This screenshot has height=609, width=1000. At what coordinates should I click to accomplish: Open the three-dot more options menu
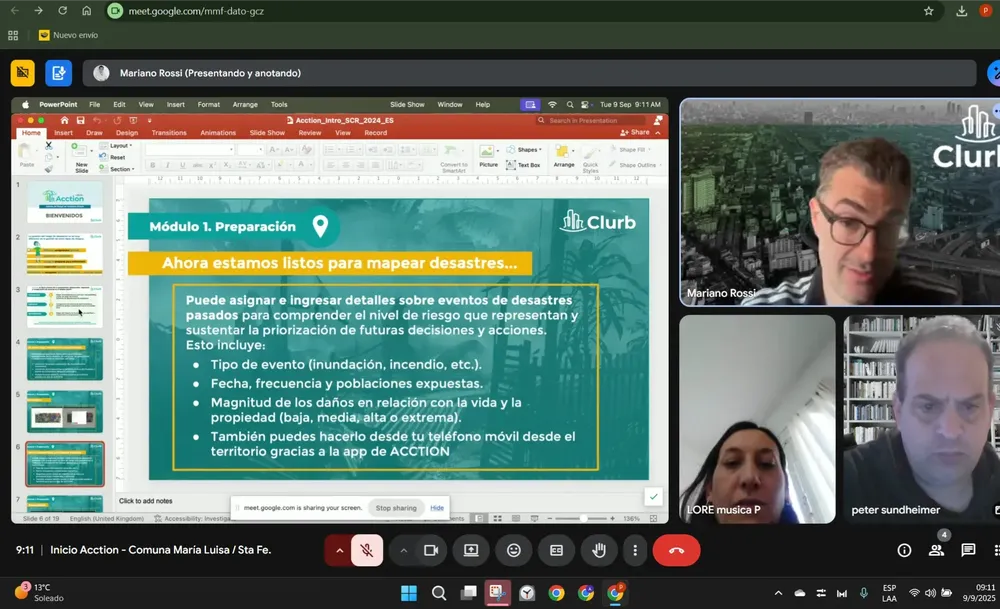pos(635,550)
